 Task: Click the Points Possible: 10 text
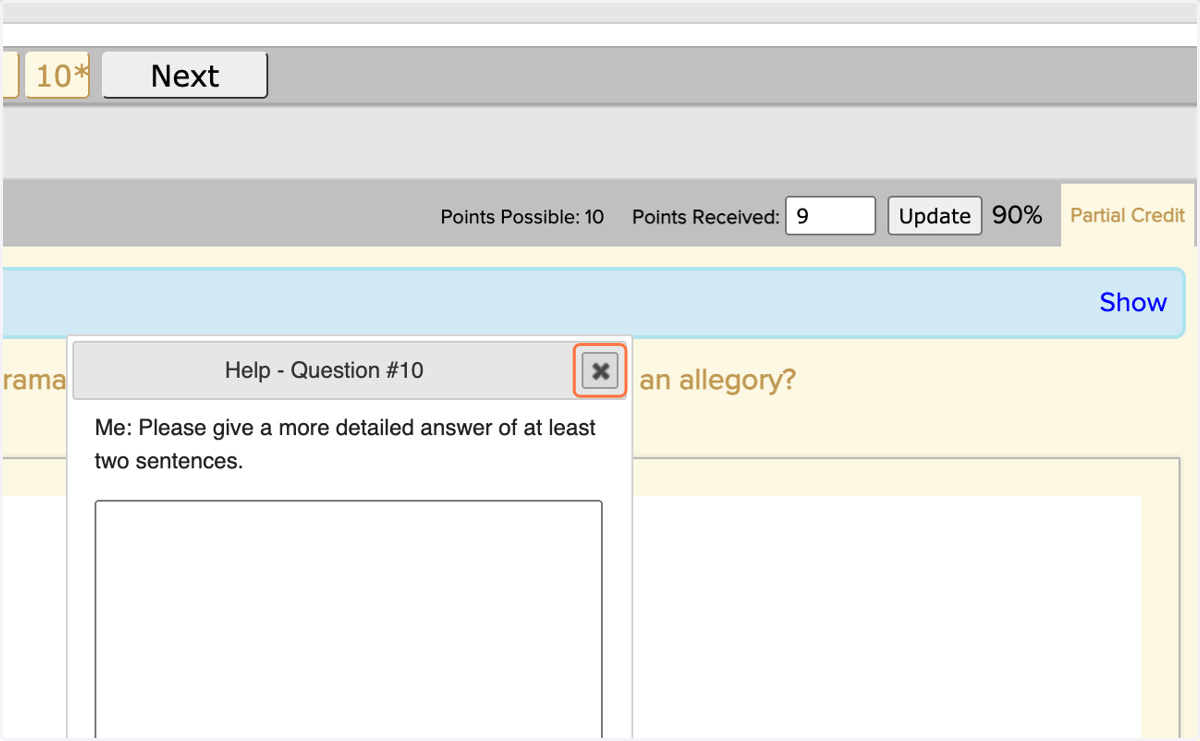[x=522, y=217]
